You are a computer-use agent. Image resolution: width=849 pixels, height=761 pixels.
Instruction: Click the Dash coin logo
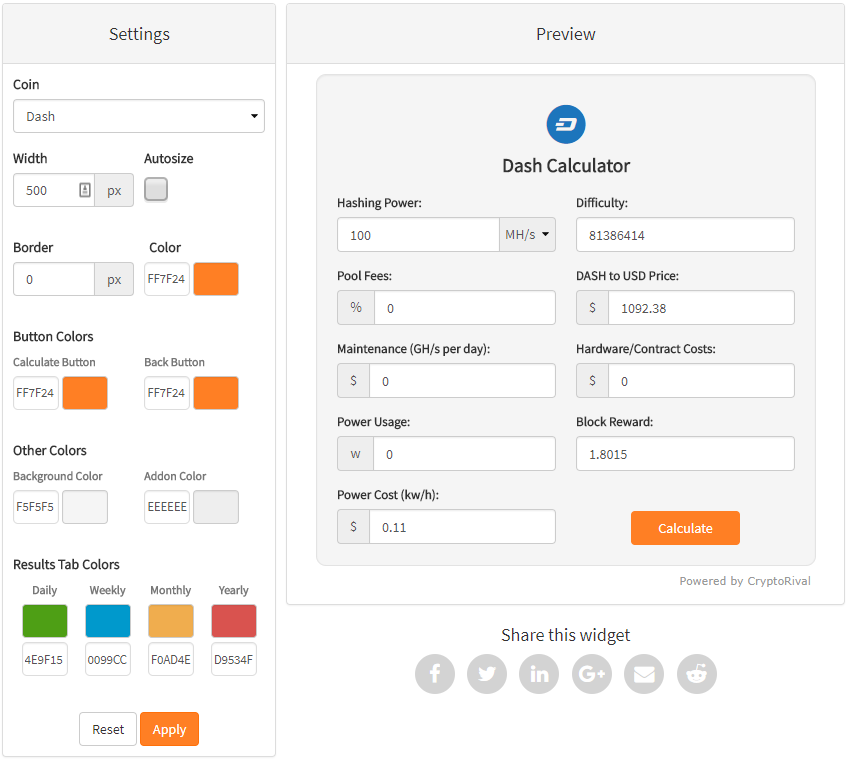click(x=566, y=124)
